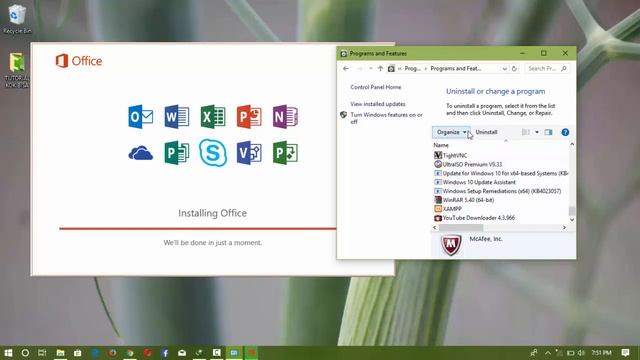This screenshot has width=640, height=360.
Task: Open the Windows Start menu
Action: coord(8,353)
